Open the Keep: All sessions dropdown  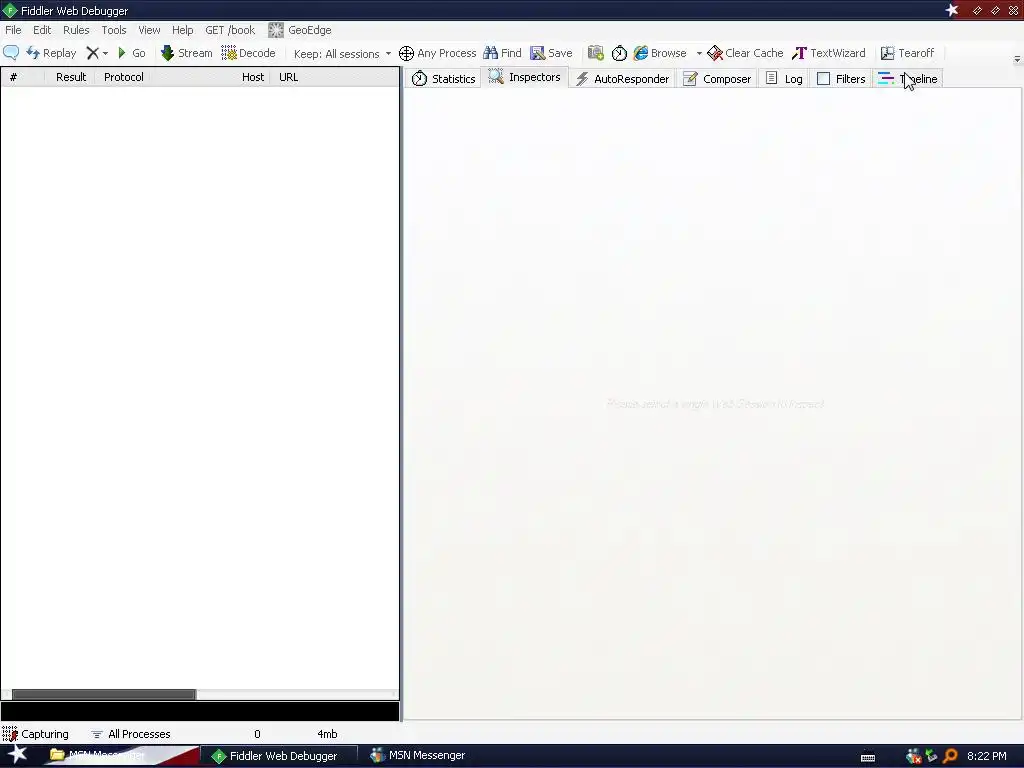[x=342, y=54]
